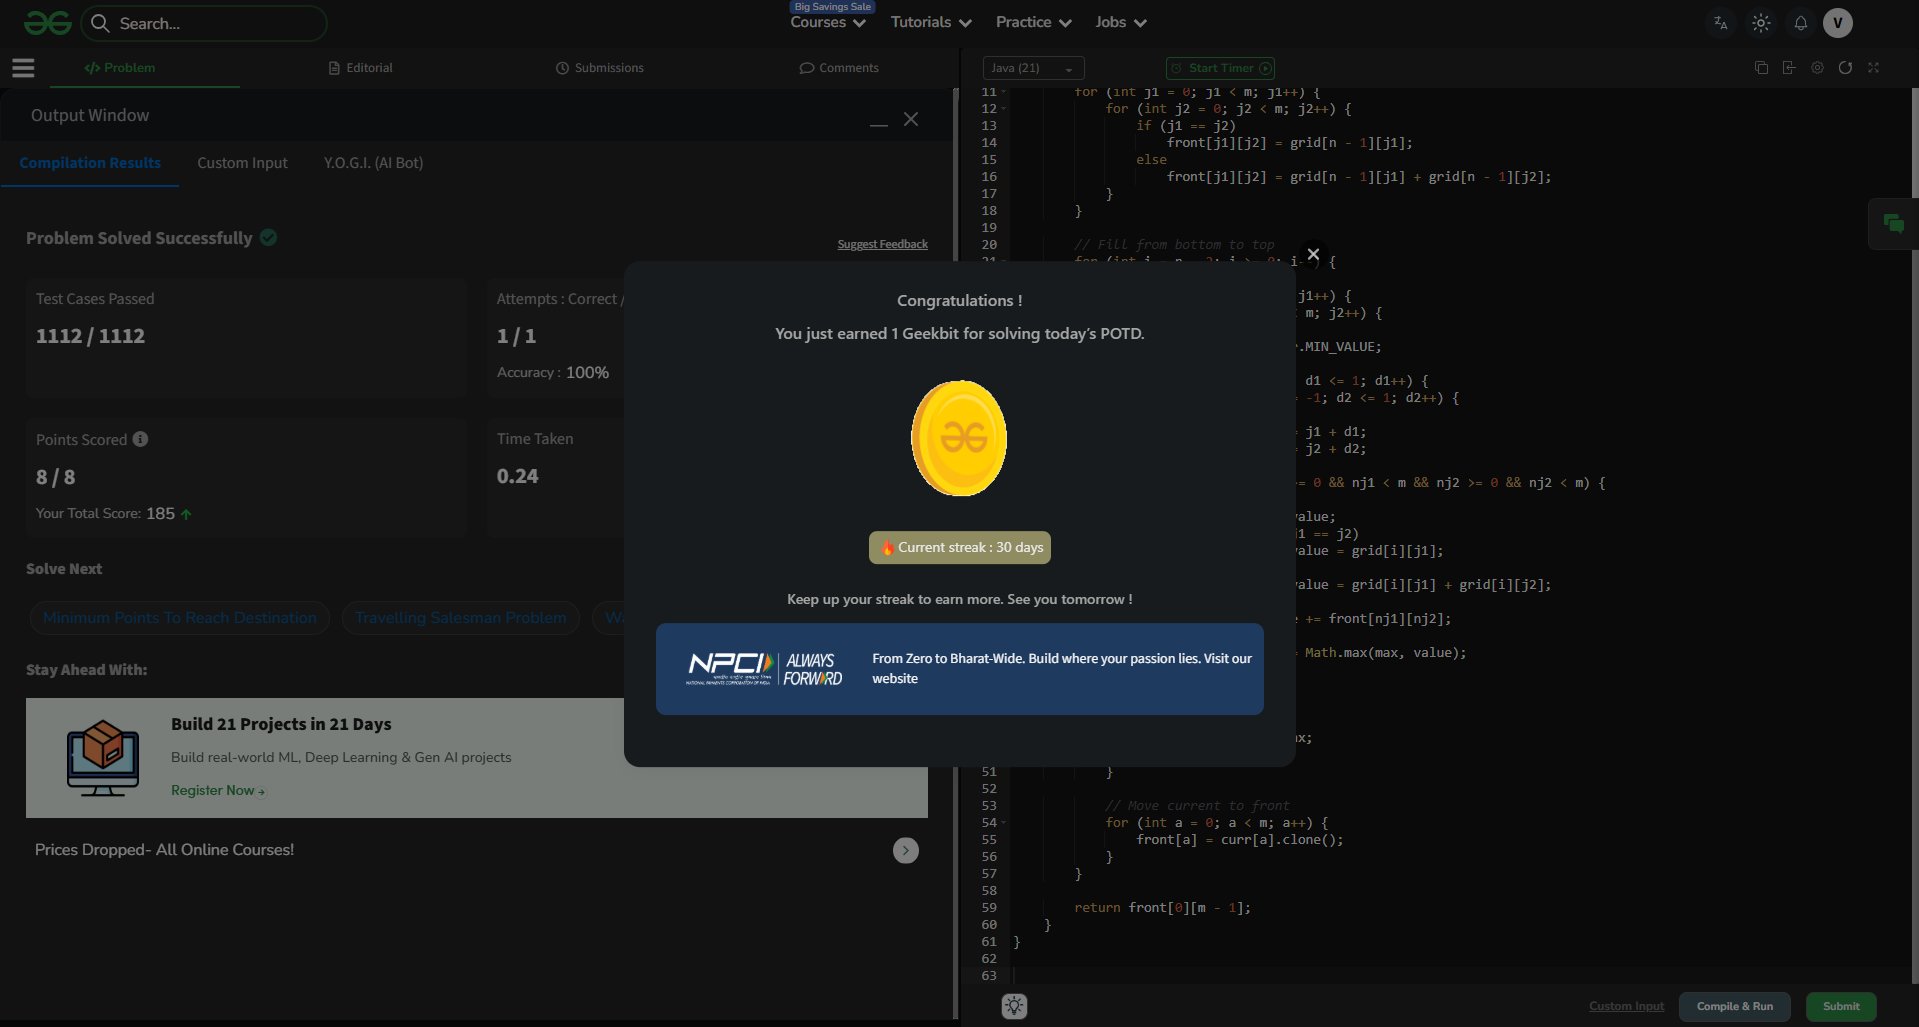Viewport: 1919px width, 1027px height.
Task: Open the hamburger side menu
Action: coord(23,68)
